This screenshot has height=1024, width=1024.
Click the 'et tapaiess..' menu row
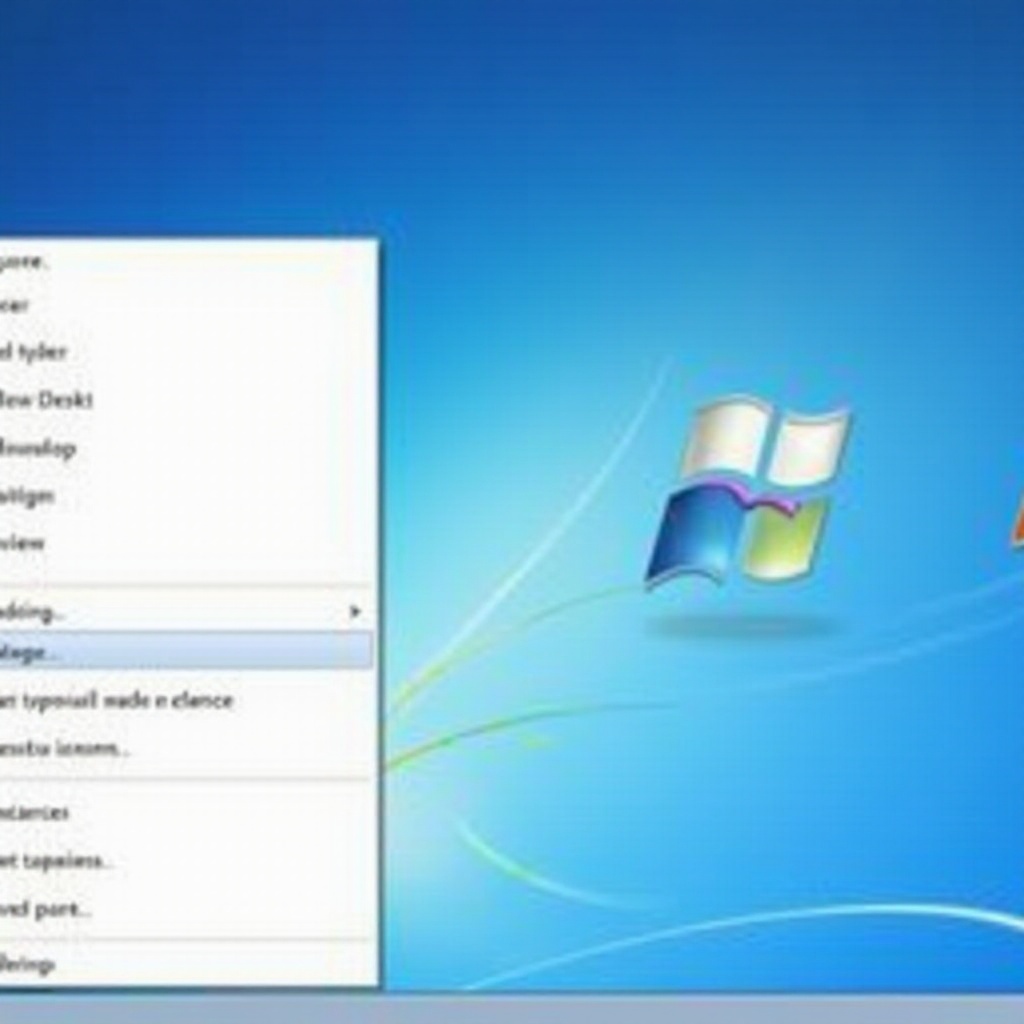click(186, 861)
